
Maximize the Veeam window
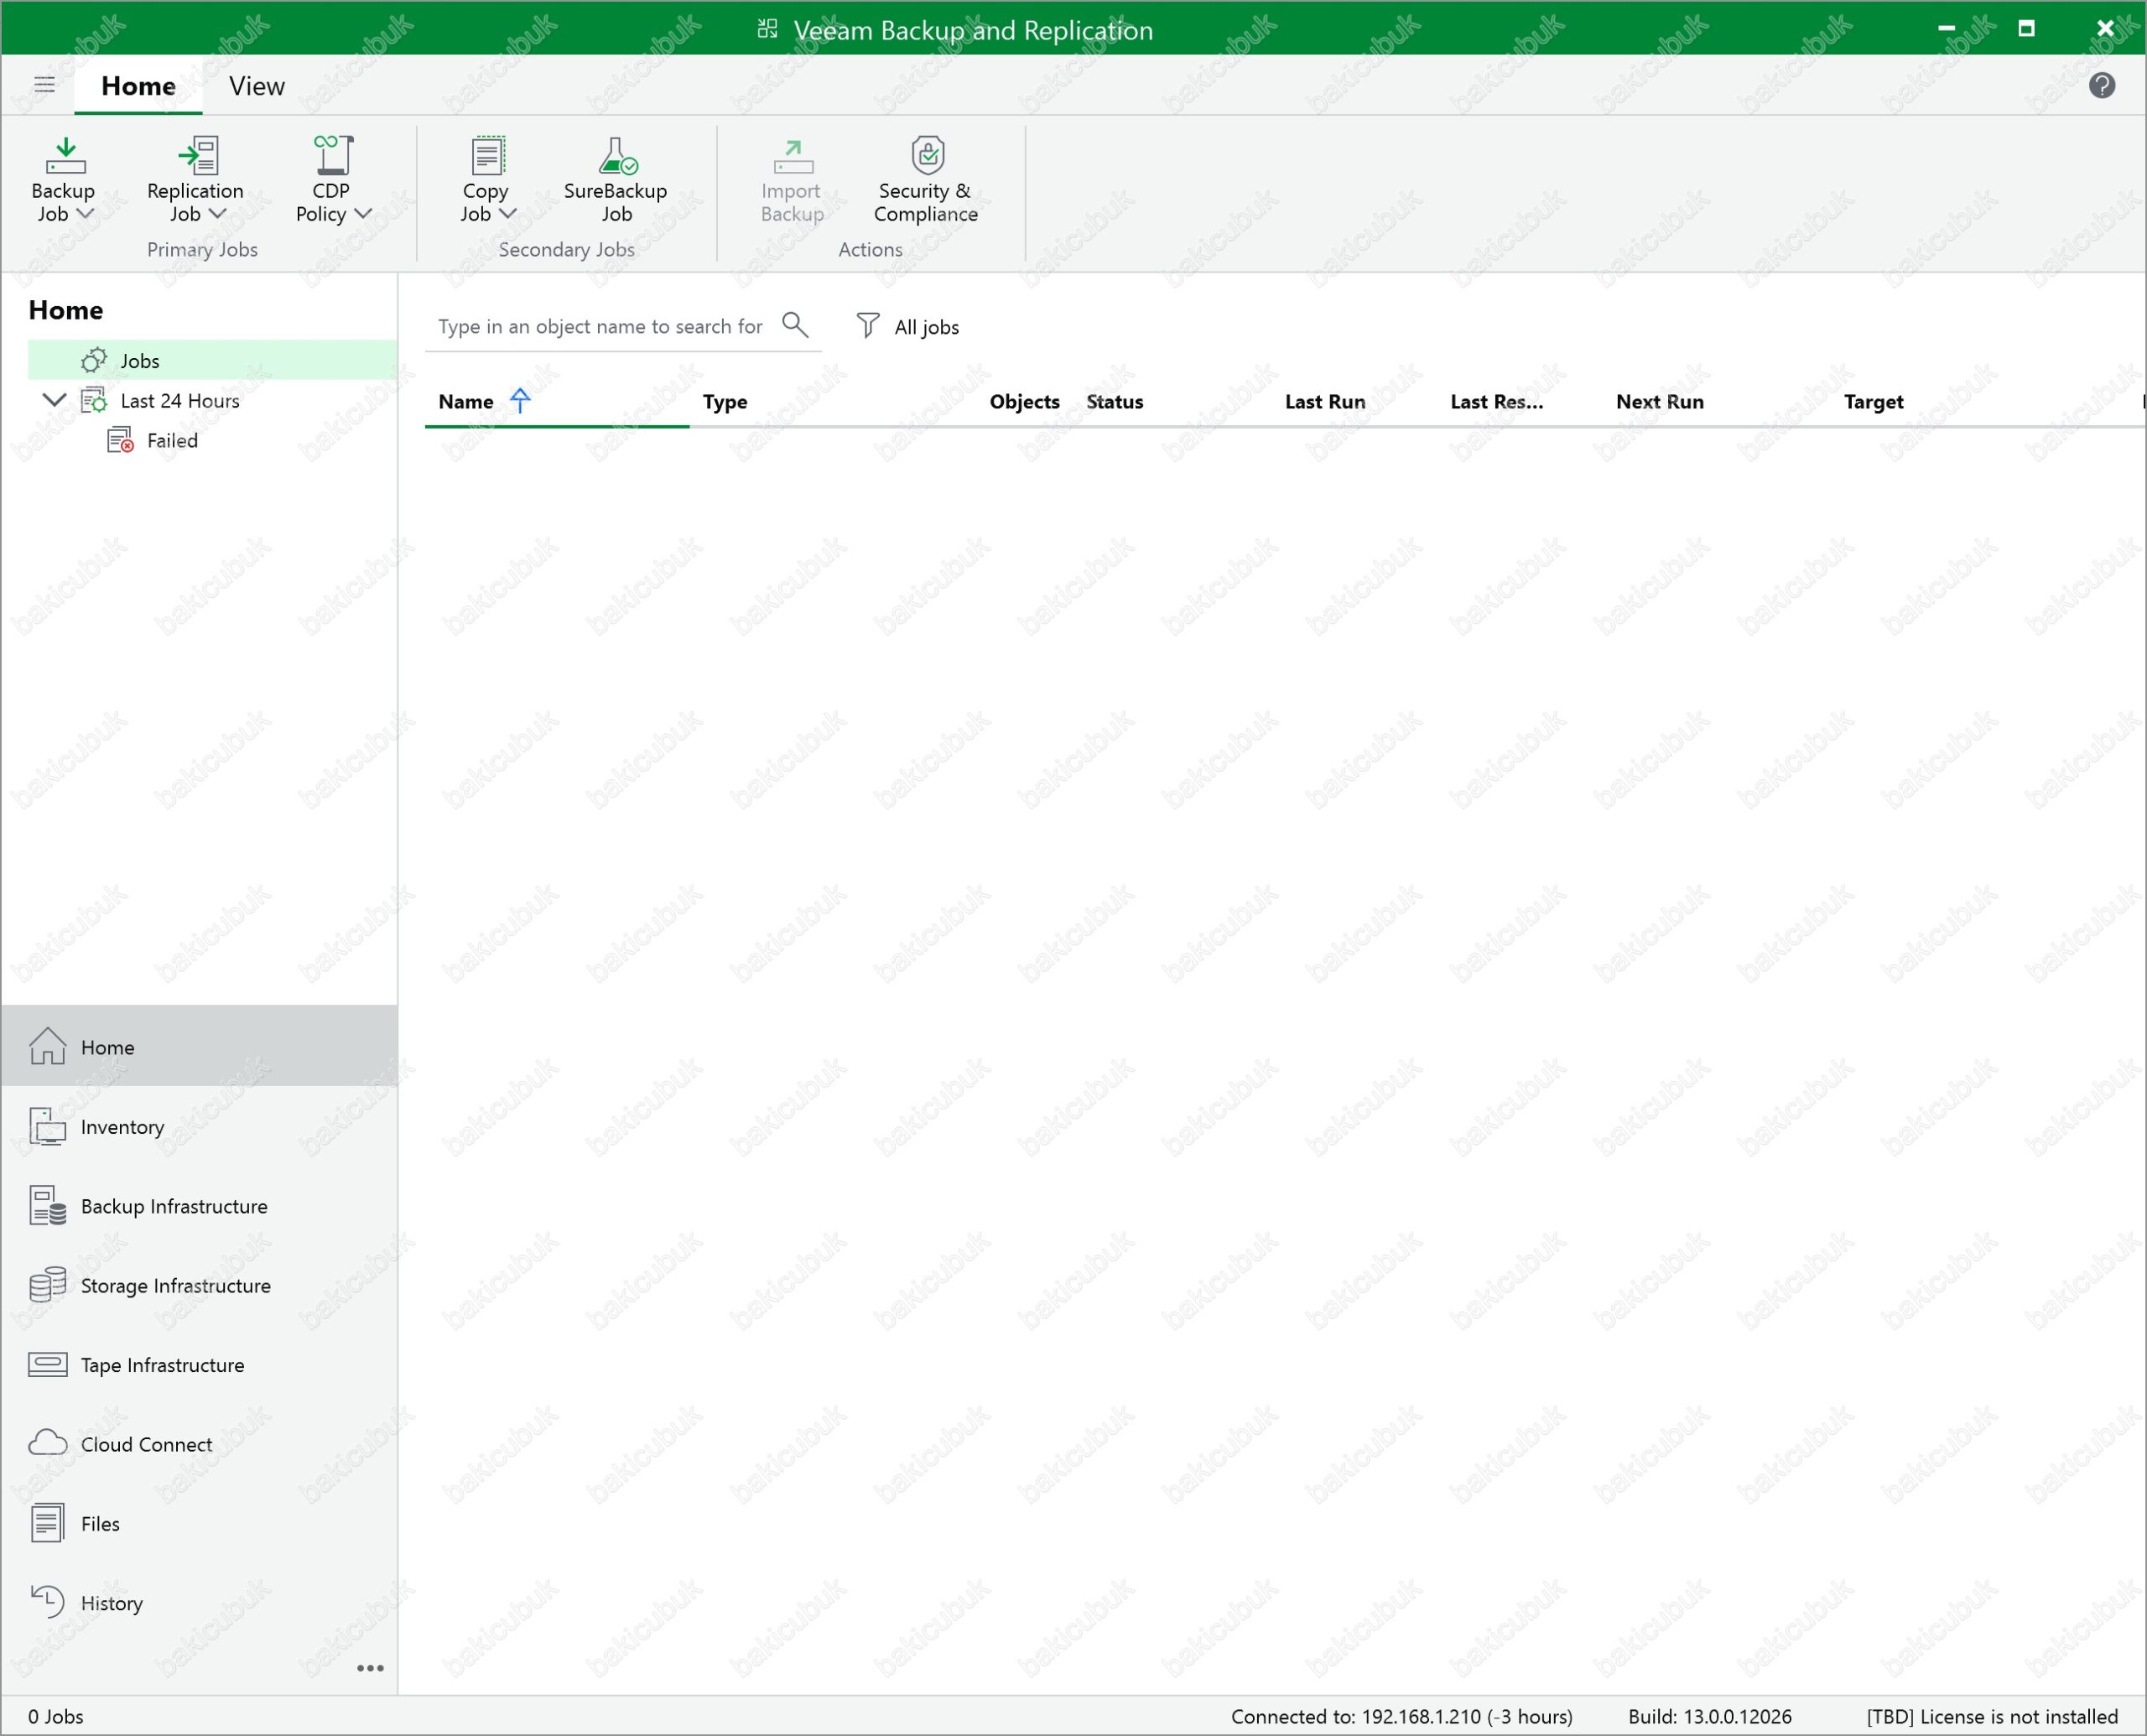[x=2026, y=28]
